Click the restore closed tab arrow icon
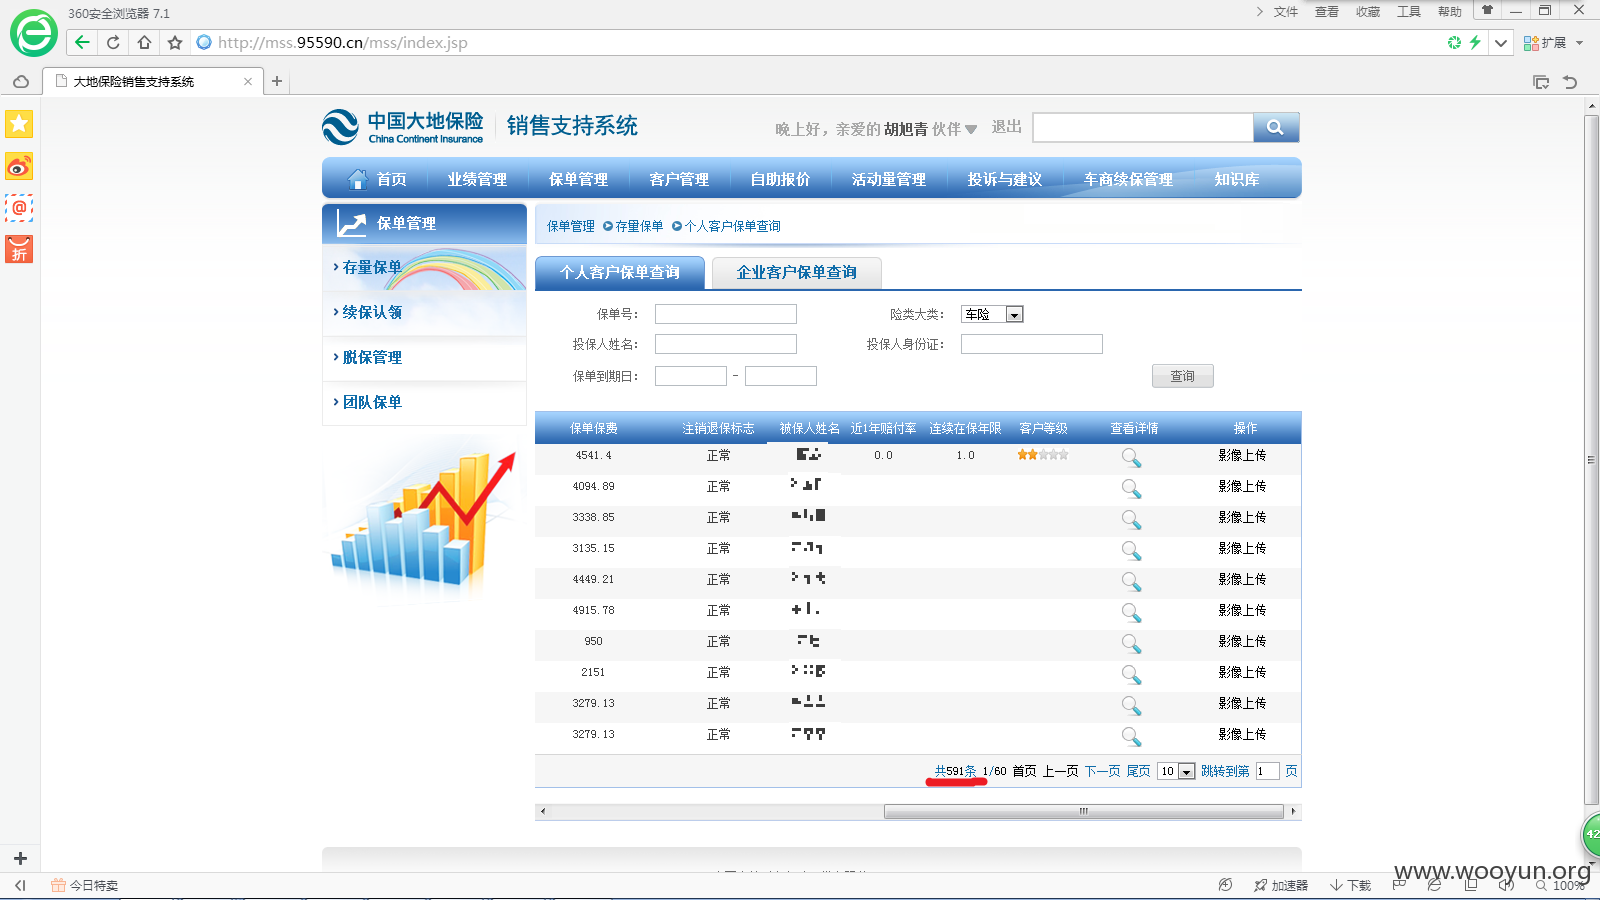 [x=1570, y=82]
